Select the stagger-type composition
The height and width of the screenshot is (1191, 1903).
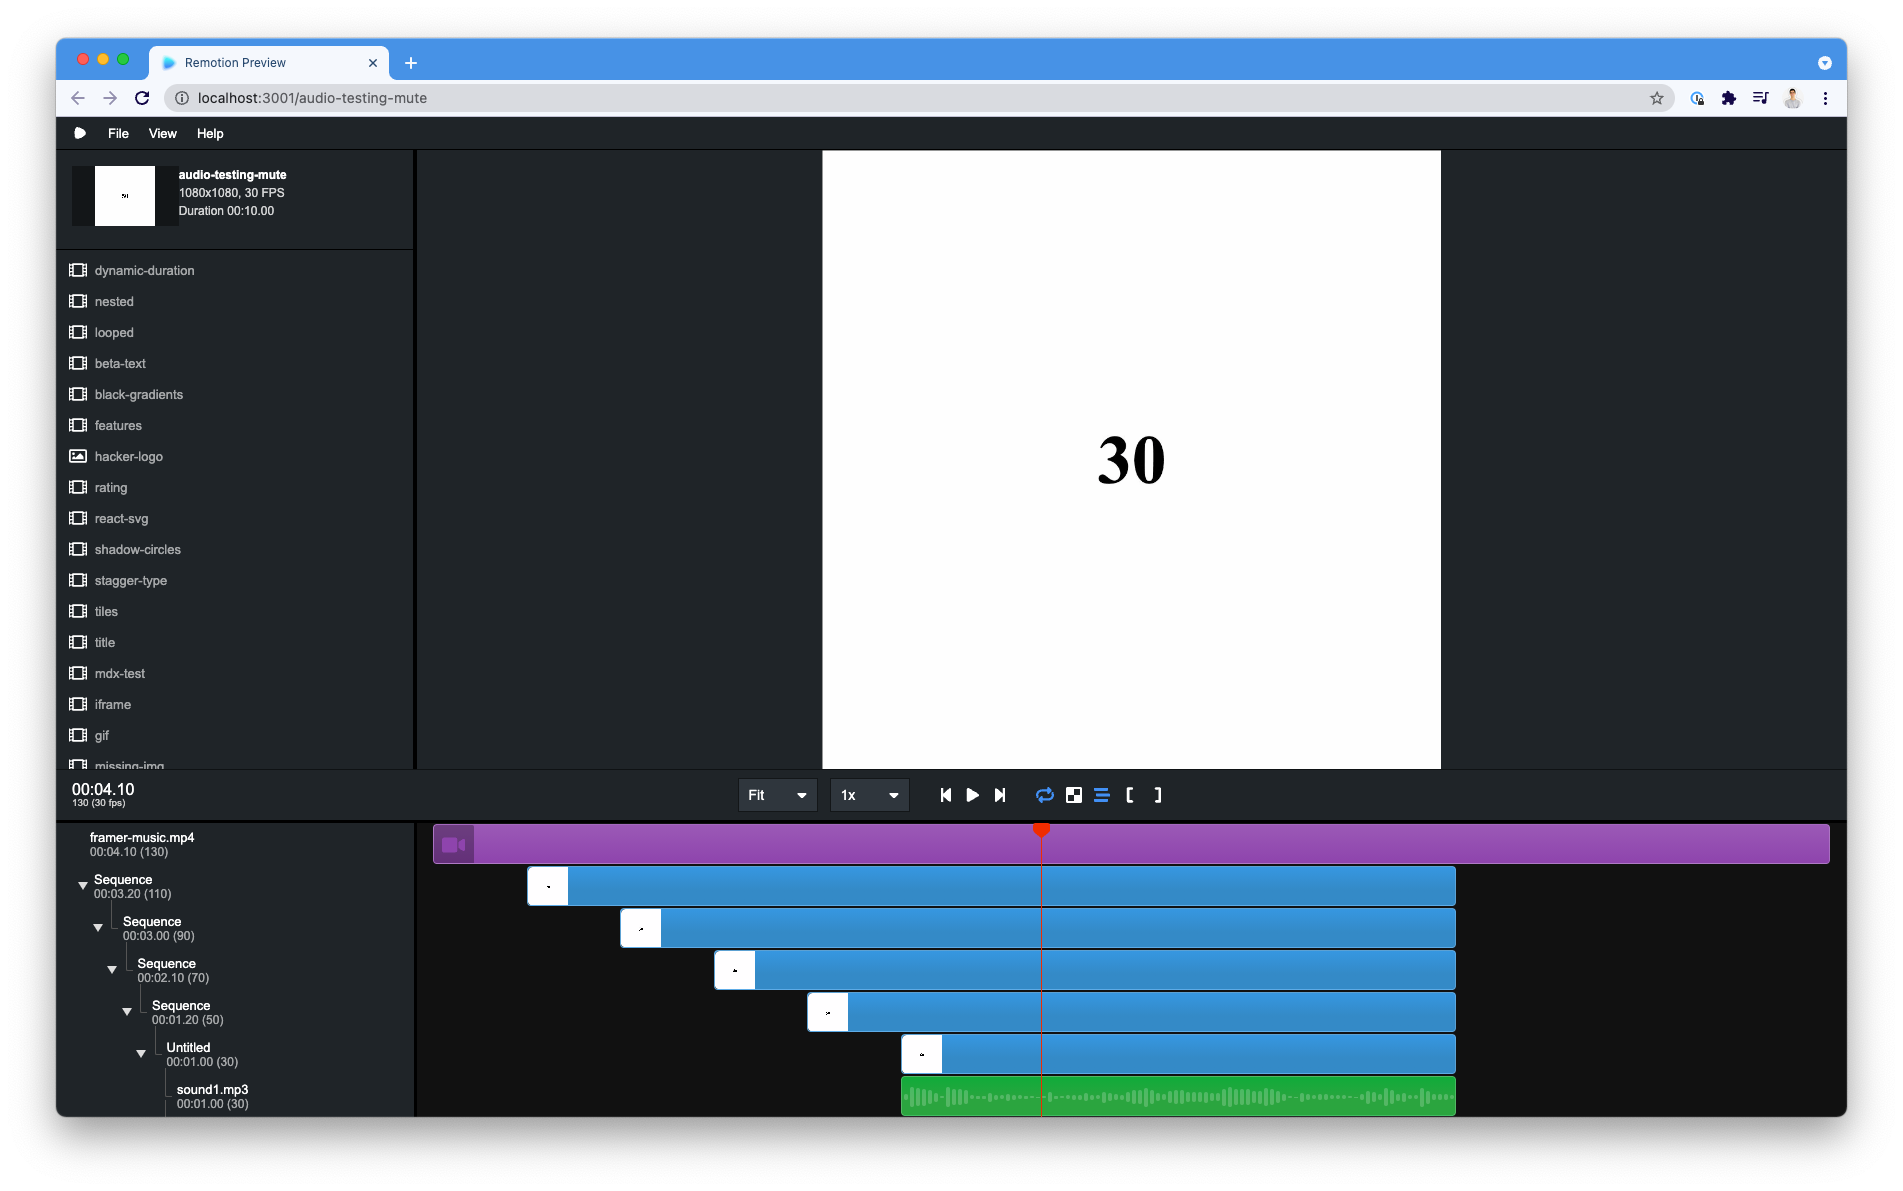[130, 580]
